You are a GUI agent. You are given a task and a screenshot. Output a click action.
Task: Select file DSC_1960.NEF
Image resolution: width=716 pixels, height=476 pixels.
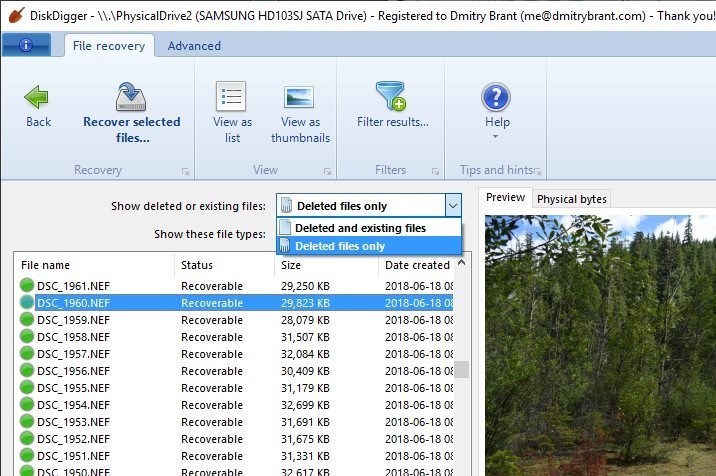click(74, 303)
